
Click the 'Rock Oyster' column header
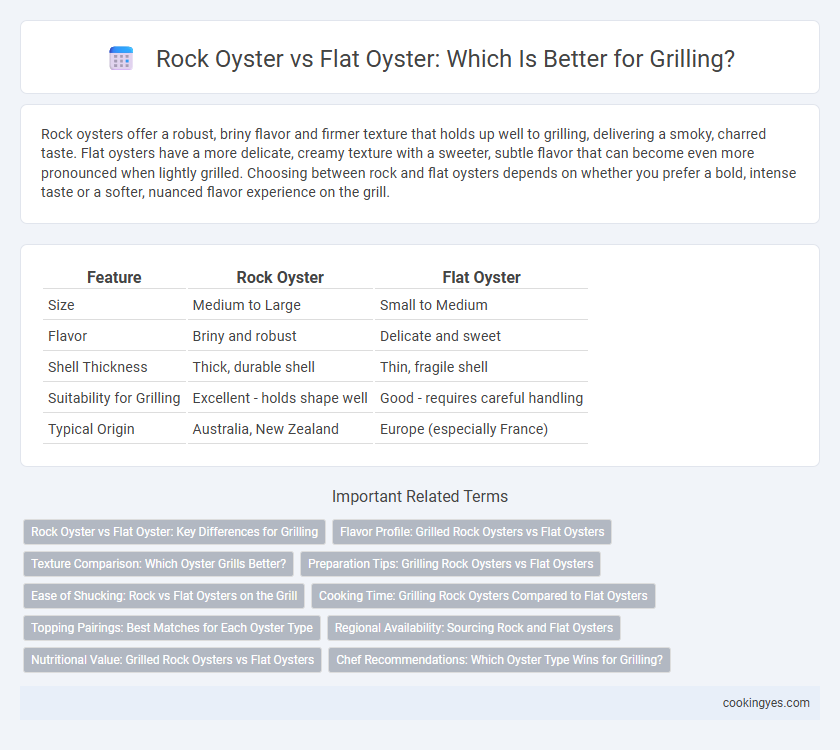[x=280, y=278]
